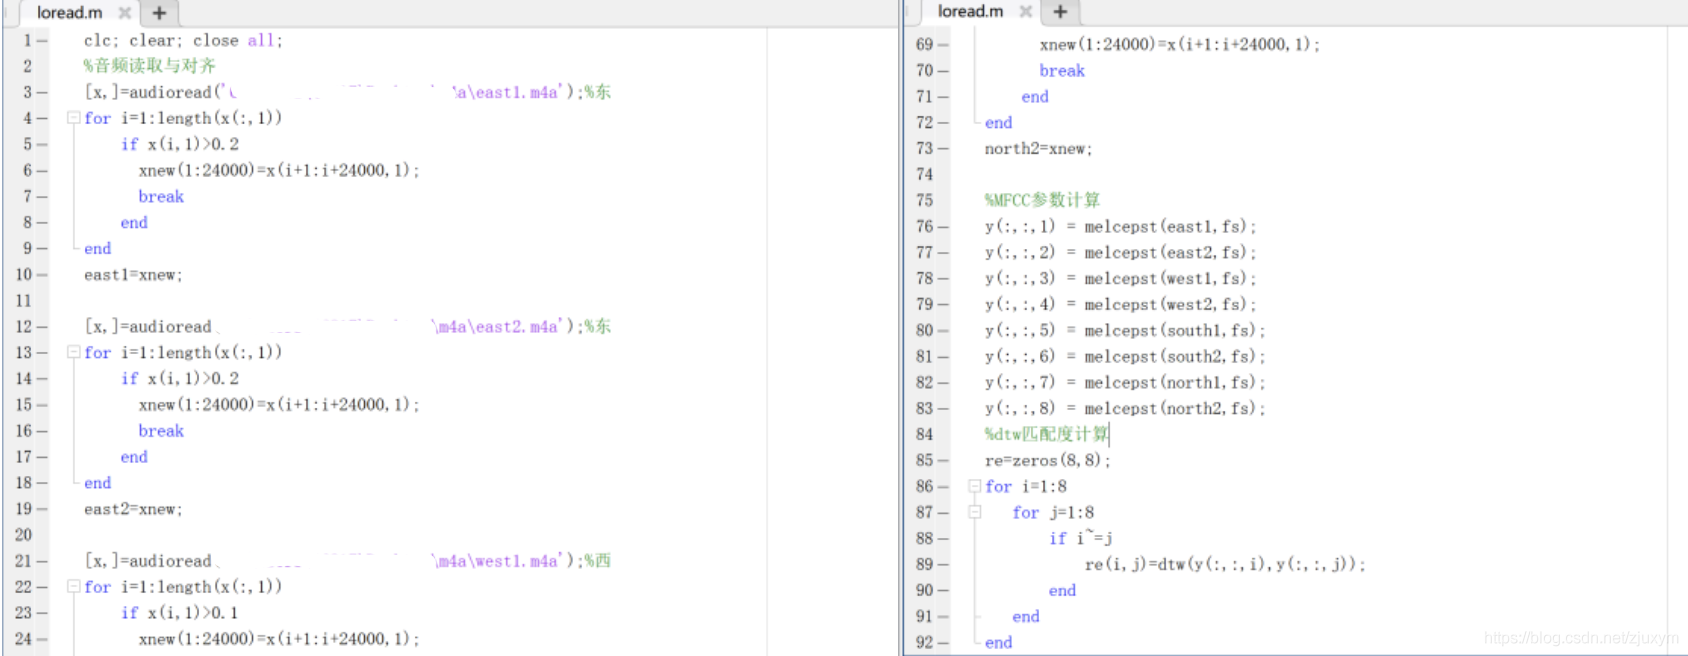Set breakpoint dash at line 10

pyautogui.click(x=42, y=274)
